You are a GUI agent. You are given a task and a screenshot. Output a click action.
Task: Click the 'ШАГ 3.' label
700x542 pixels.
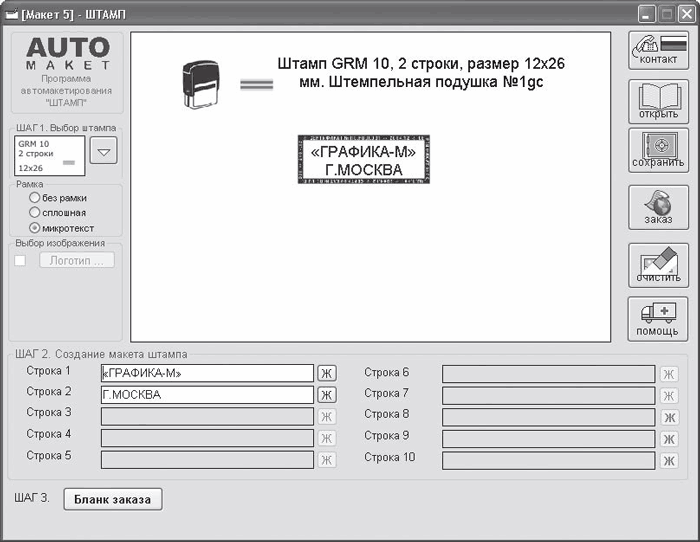pyautogui.click(x=32, y=498)
